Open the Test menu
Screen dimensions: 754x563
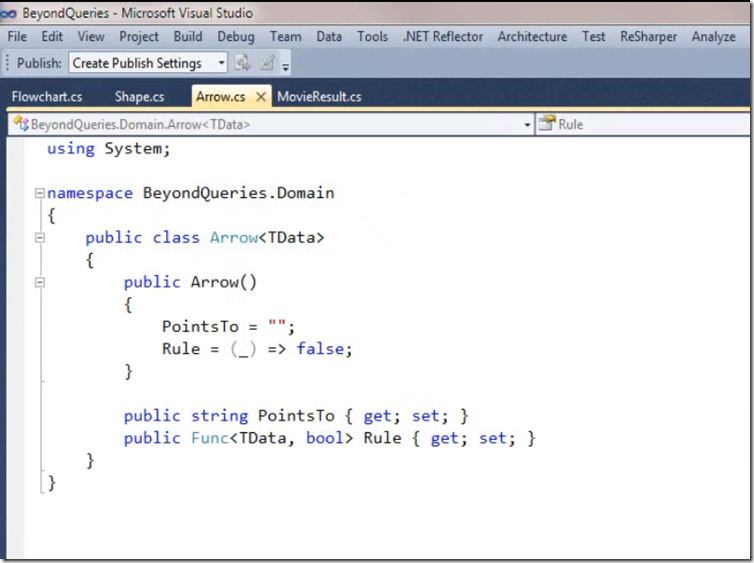[x=593, y=37]
